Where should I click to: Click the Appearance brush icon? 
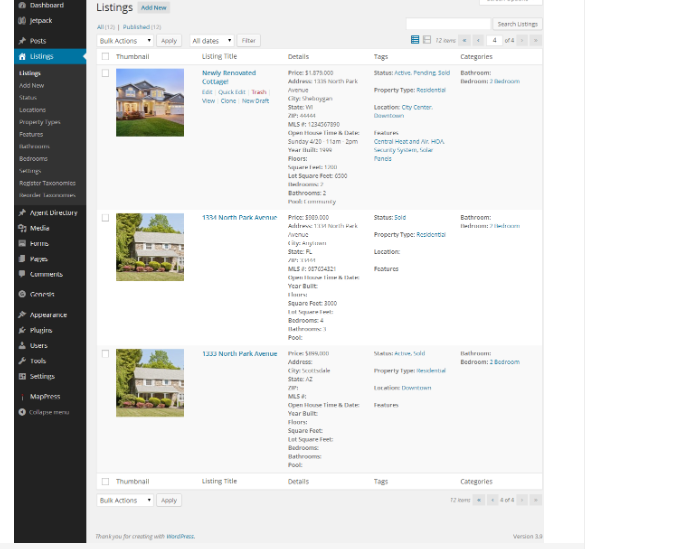coord(22,315)
